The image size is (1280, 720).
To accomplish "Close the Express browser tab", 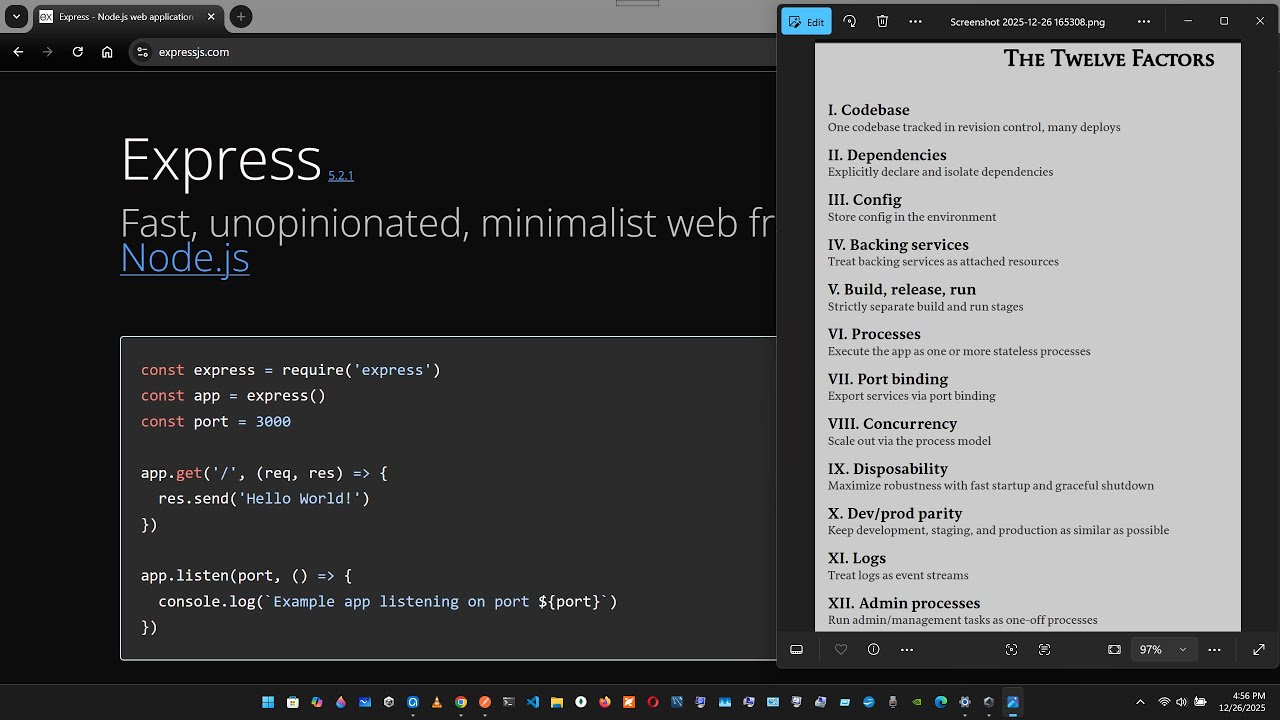I will tap(211, 17).
